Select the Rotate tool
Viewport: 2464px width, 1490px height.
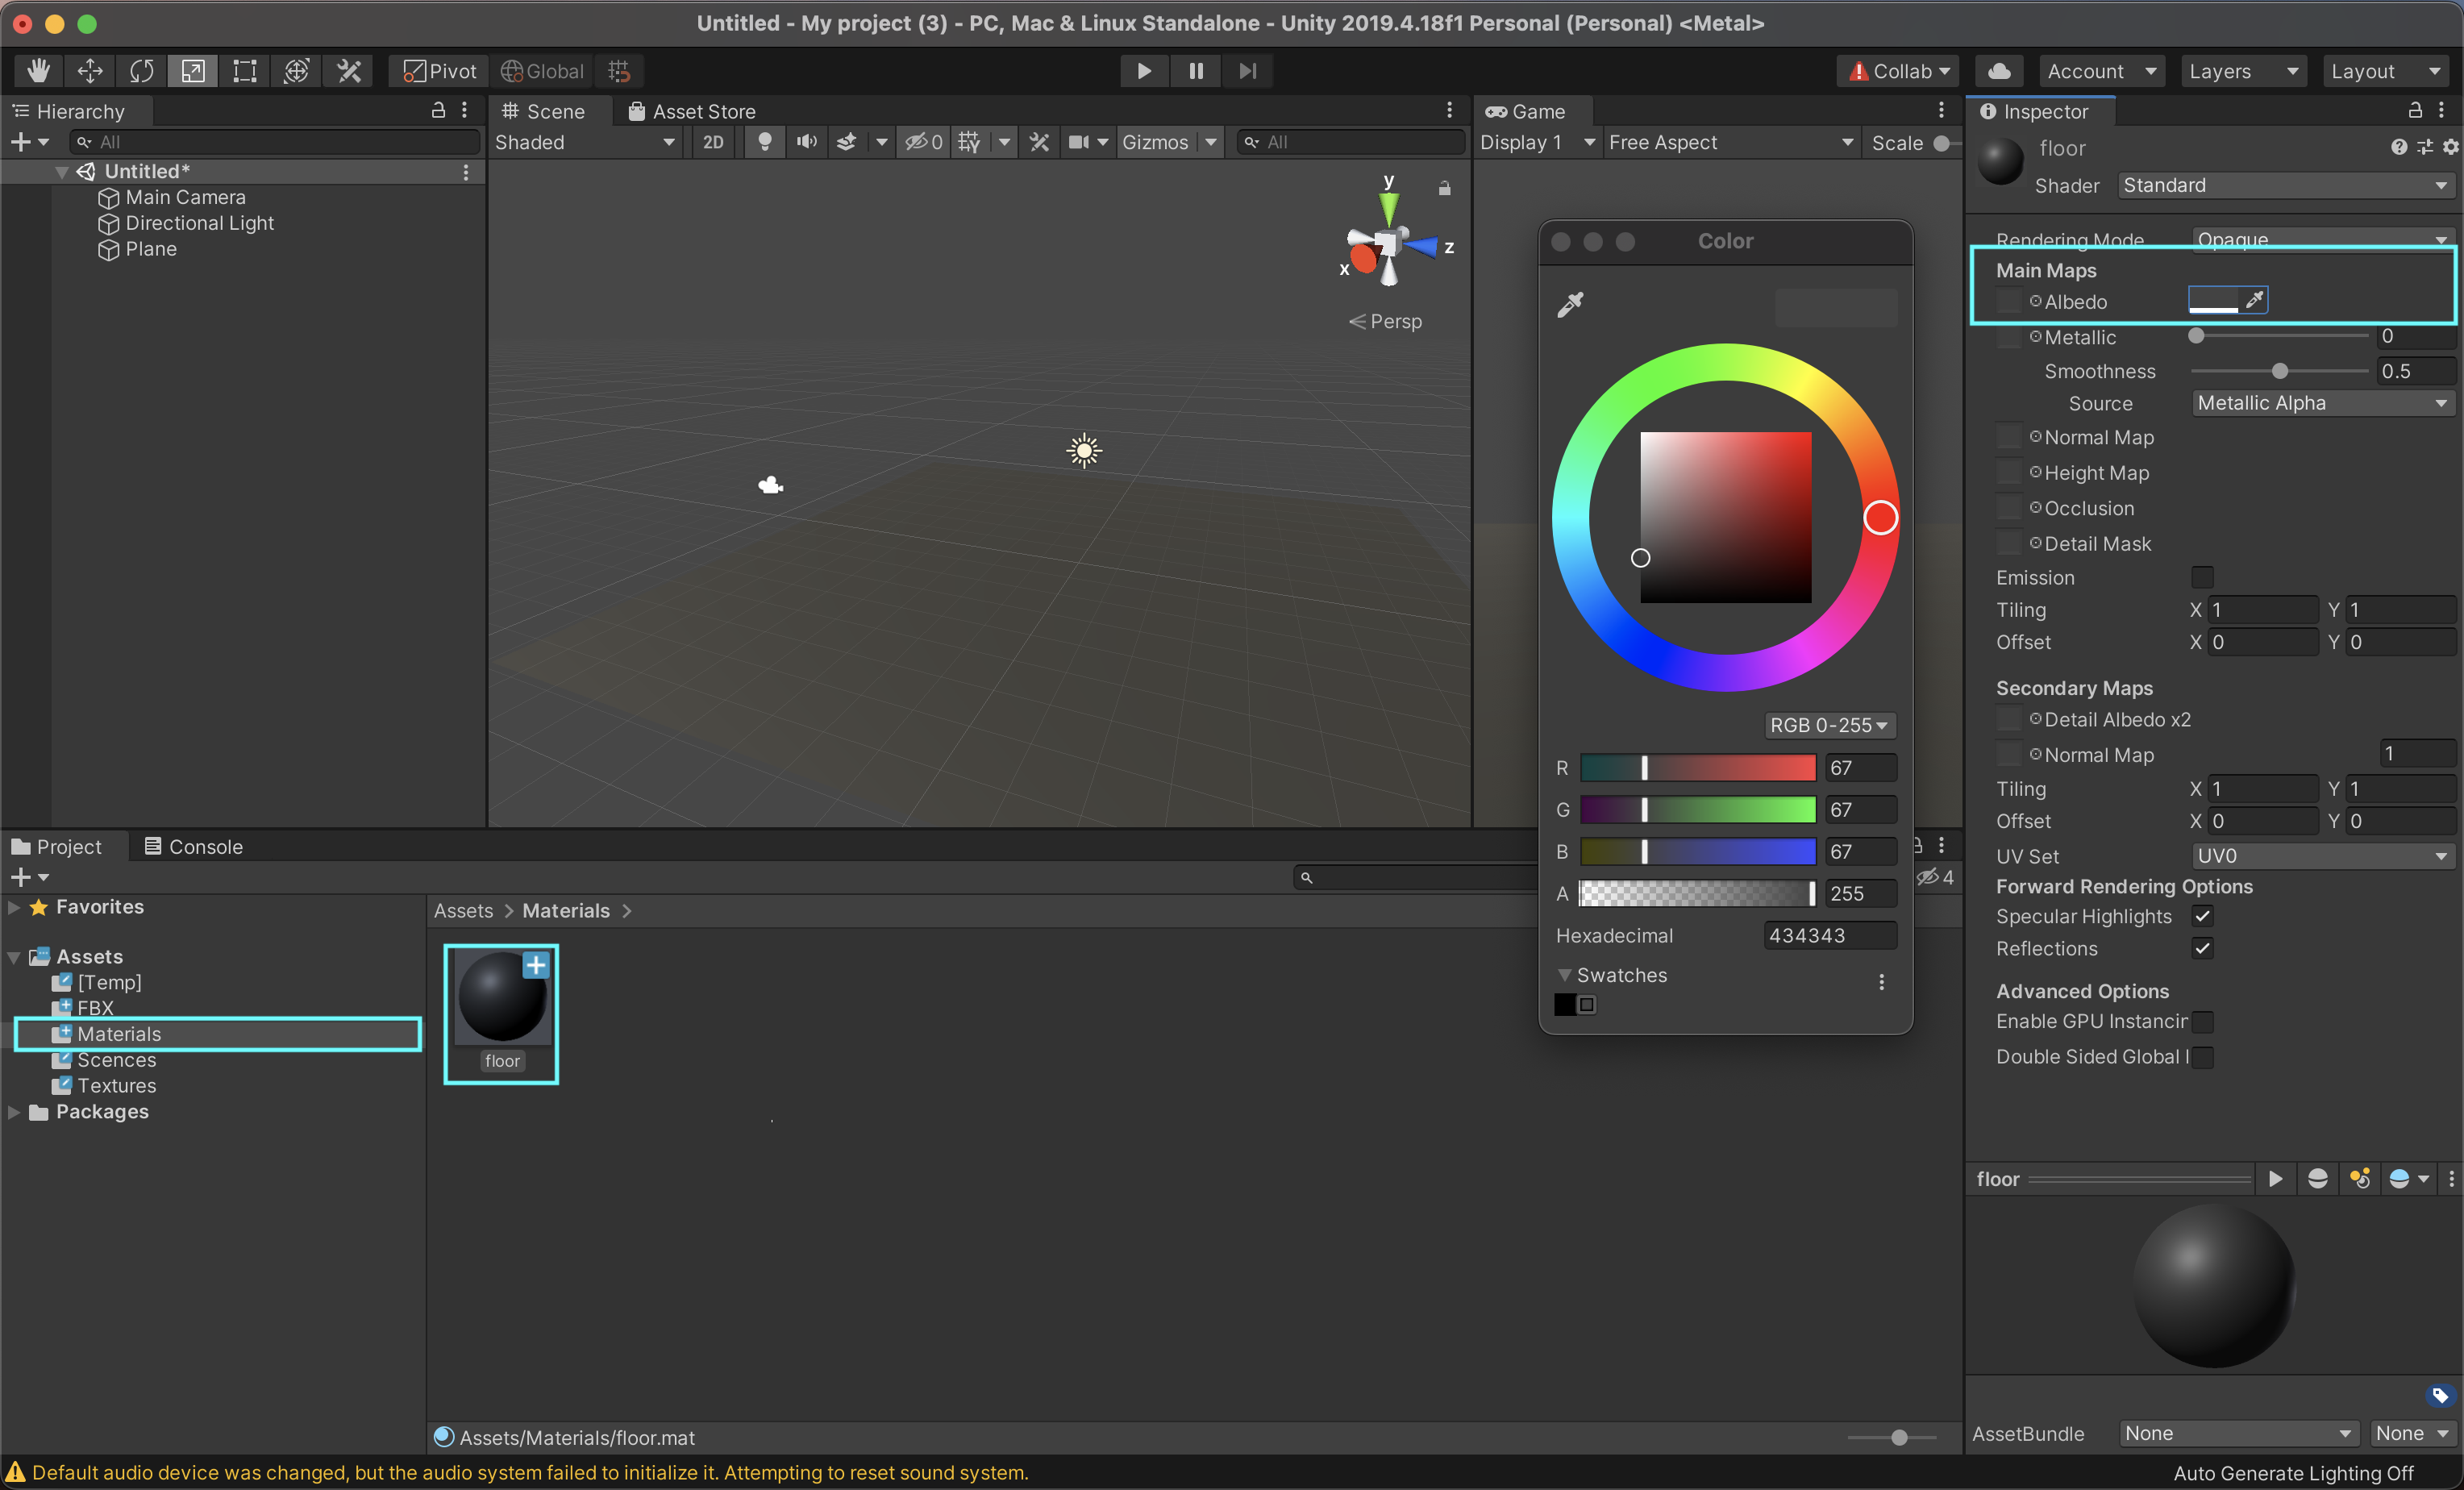point(142,71)
